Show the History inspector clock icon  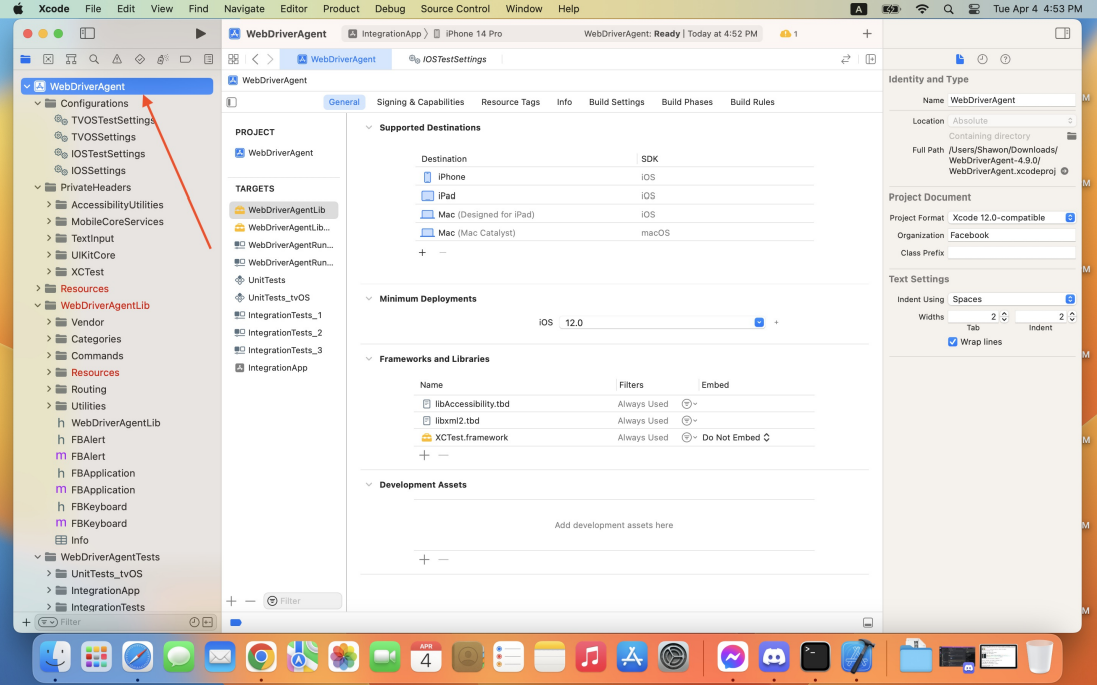(982, 59)
